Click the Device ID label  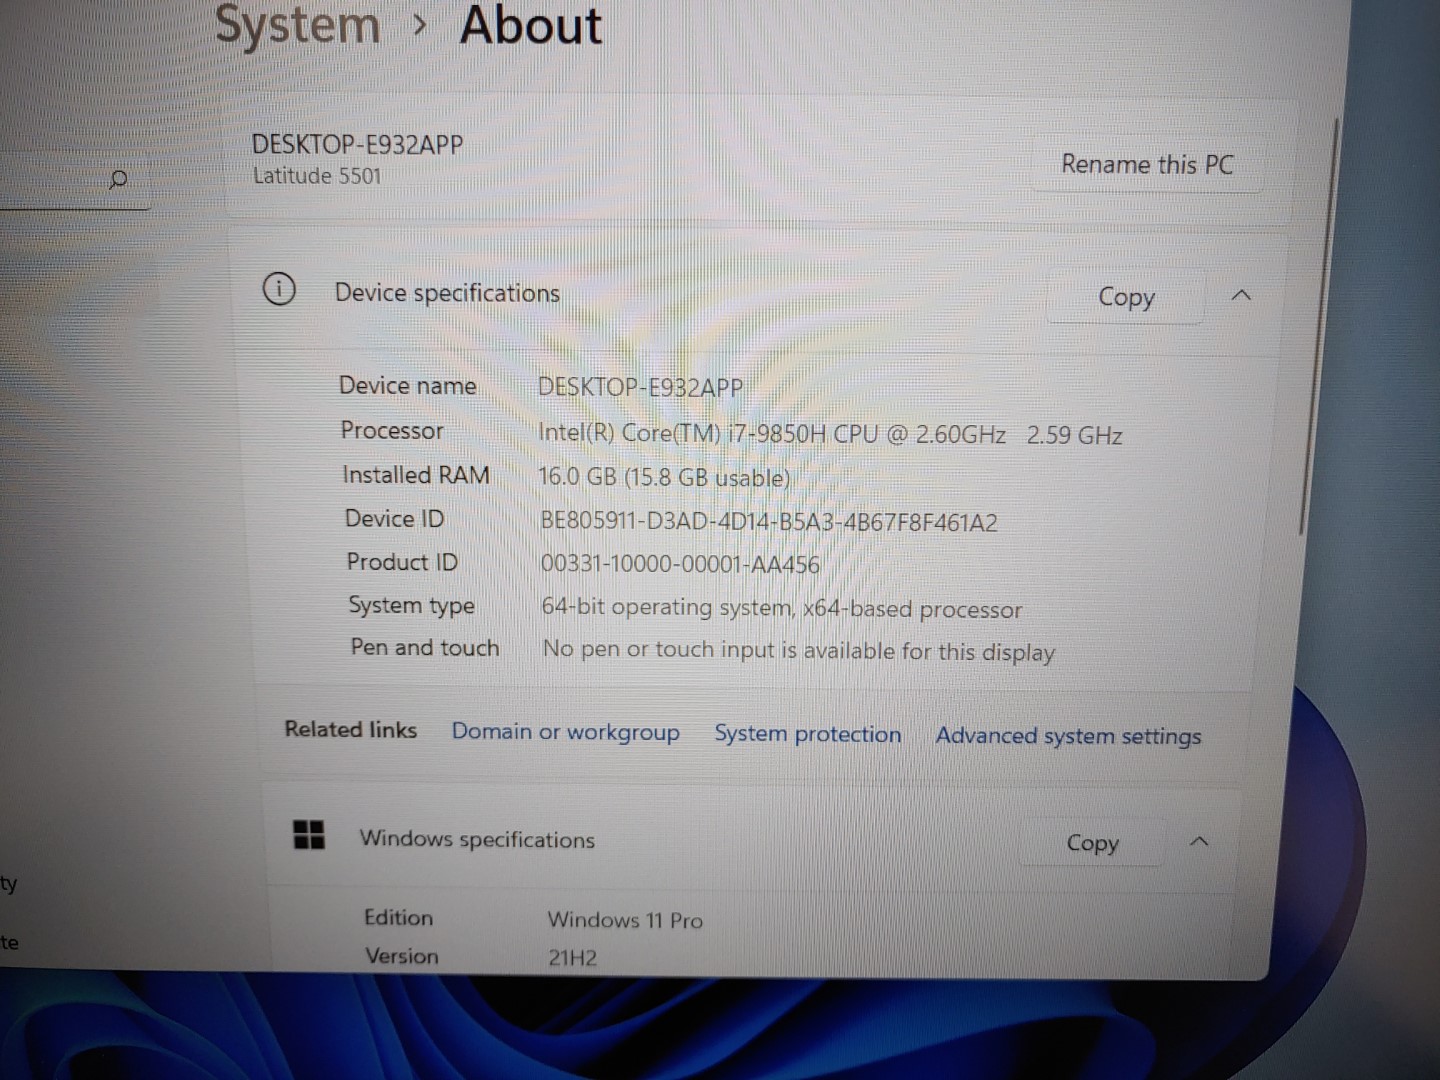(x=394, y=518)
